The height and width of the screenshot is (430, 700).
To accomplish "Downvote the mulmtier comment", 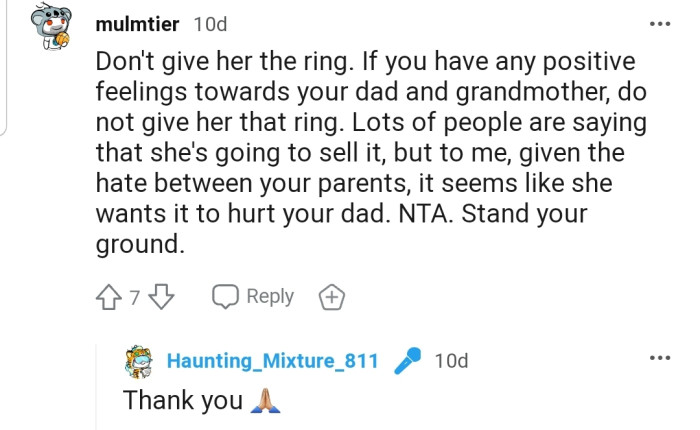I will [167, 297].
